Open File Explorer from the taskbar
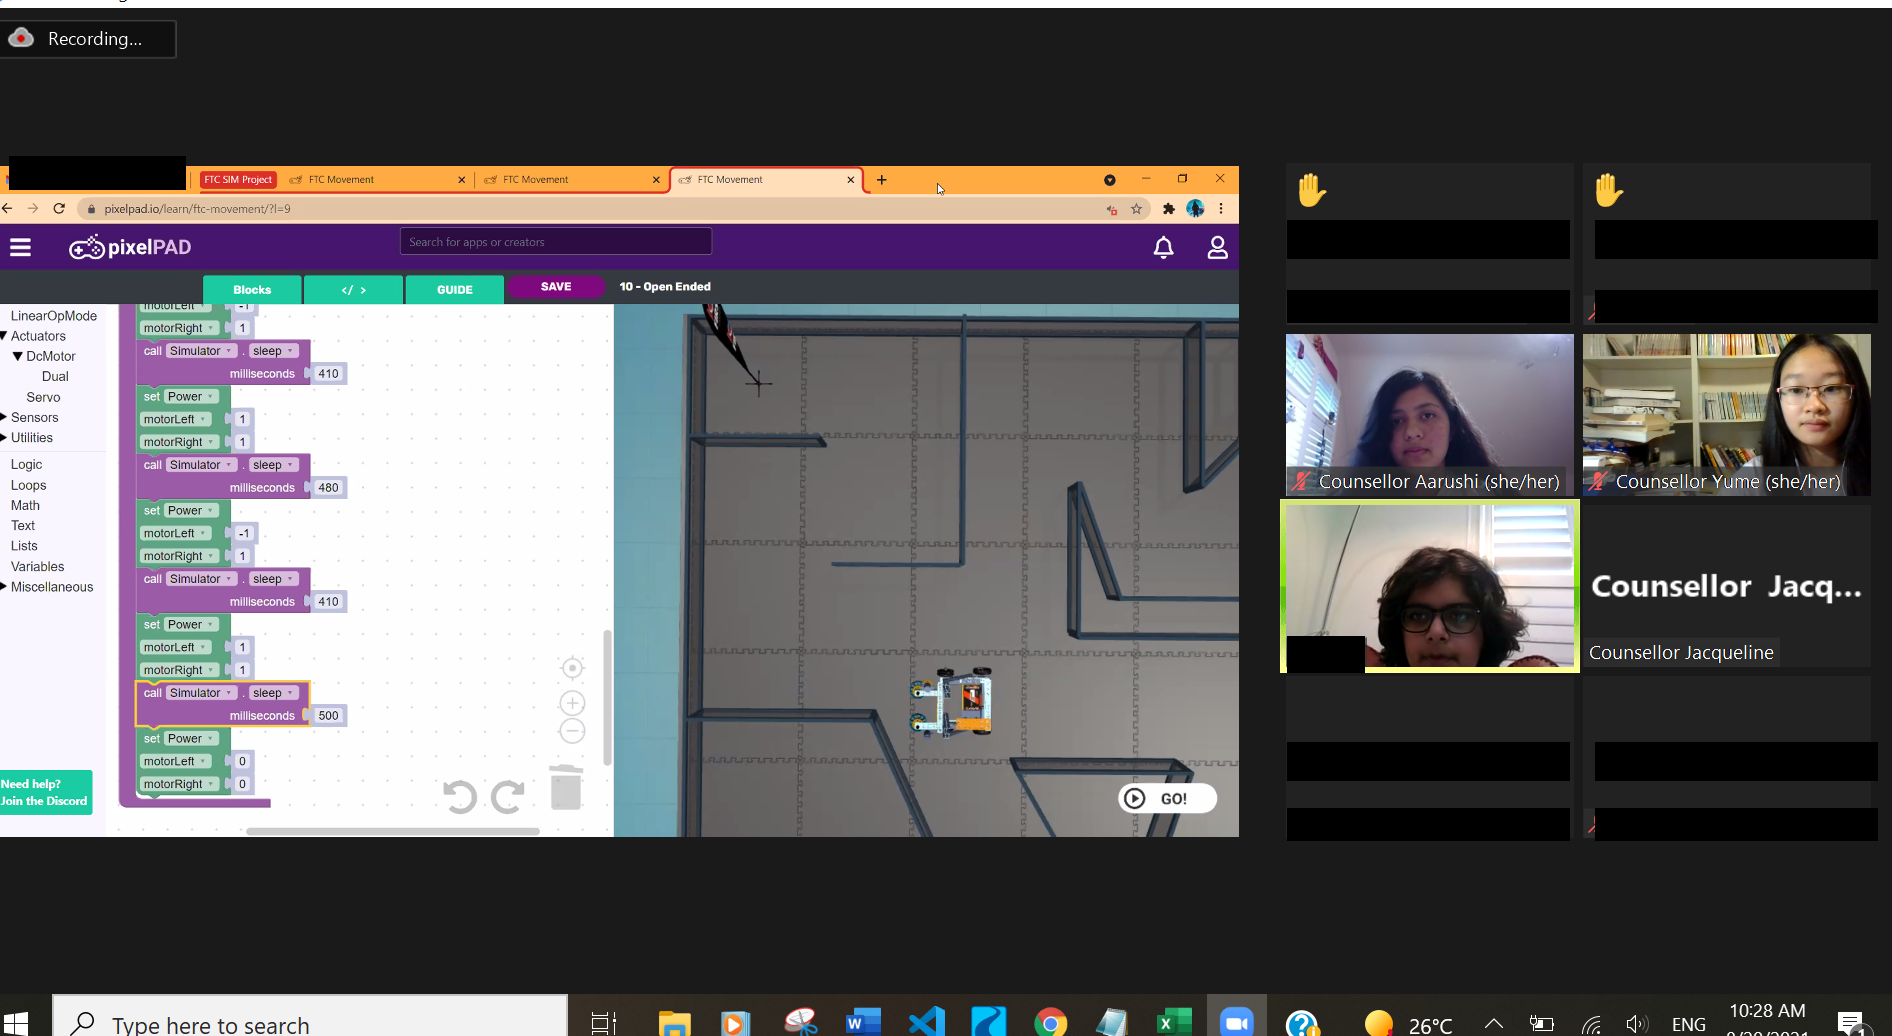 [675, 1022]
